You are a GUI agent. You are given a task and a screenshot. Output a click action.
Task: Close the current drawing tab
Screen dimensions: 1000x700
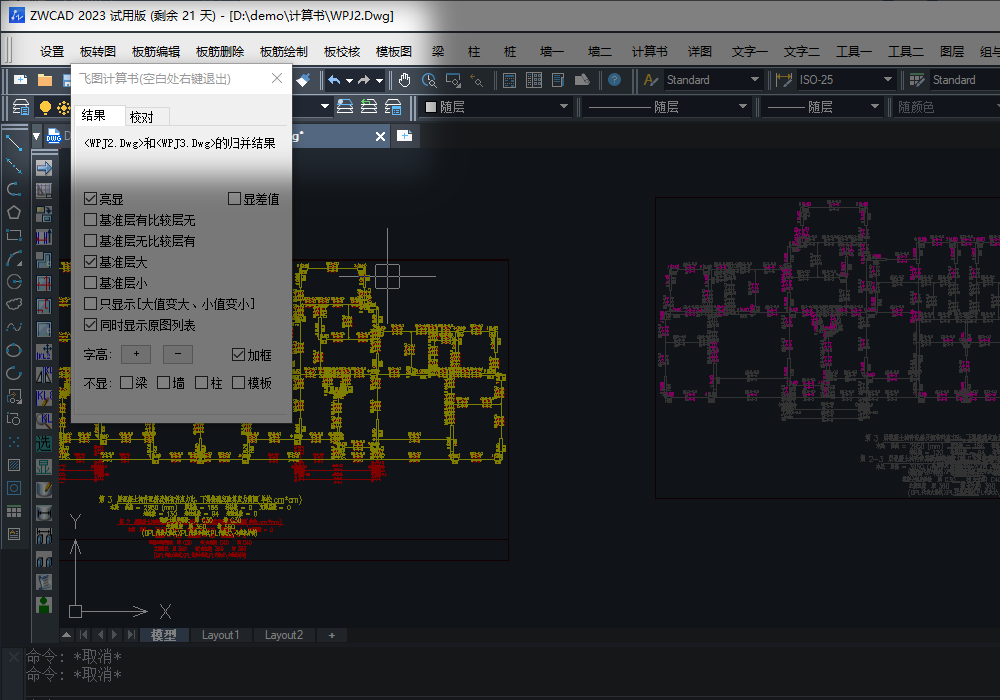coord(380,136)
